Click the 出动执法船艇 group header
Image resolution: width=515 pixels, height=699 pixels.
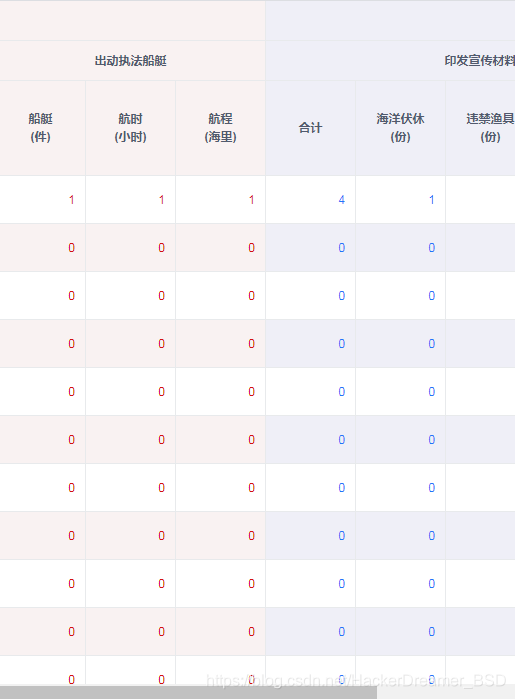click(x=131, y=61)
